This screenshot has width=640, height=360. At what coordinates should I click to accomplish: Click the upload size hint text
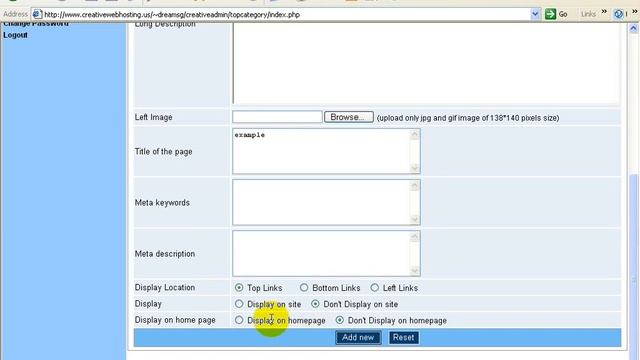(468, 118)
